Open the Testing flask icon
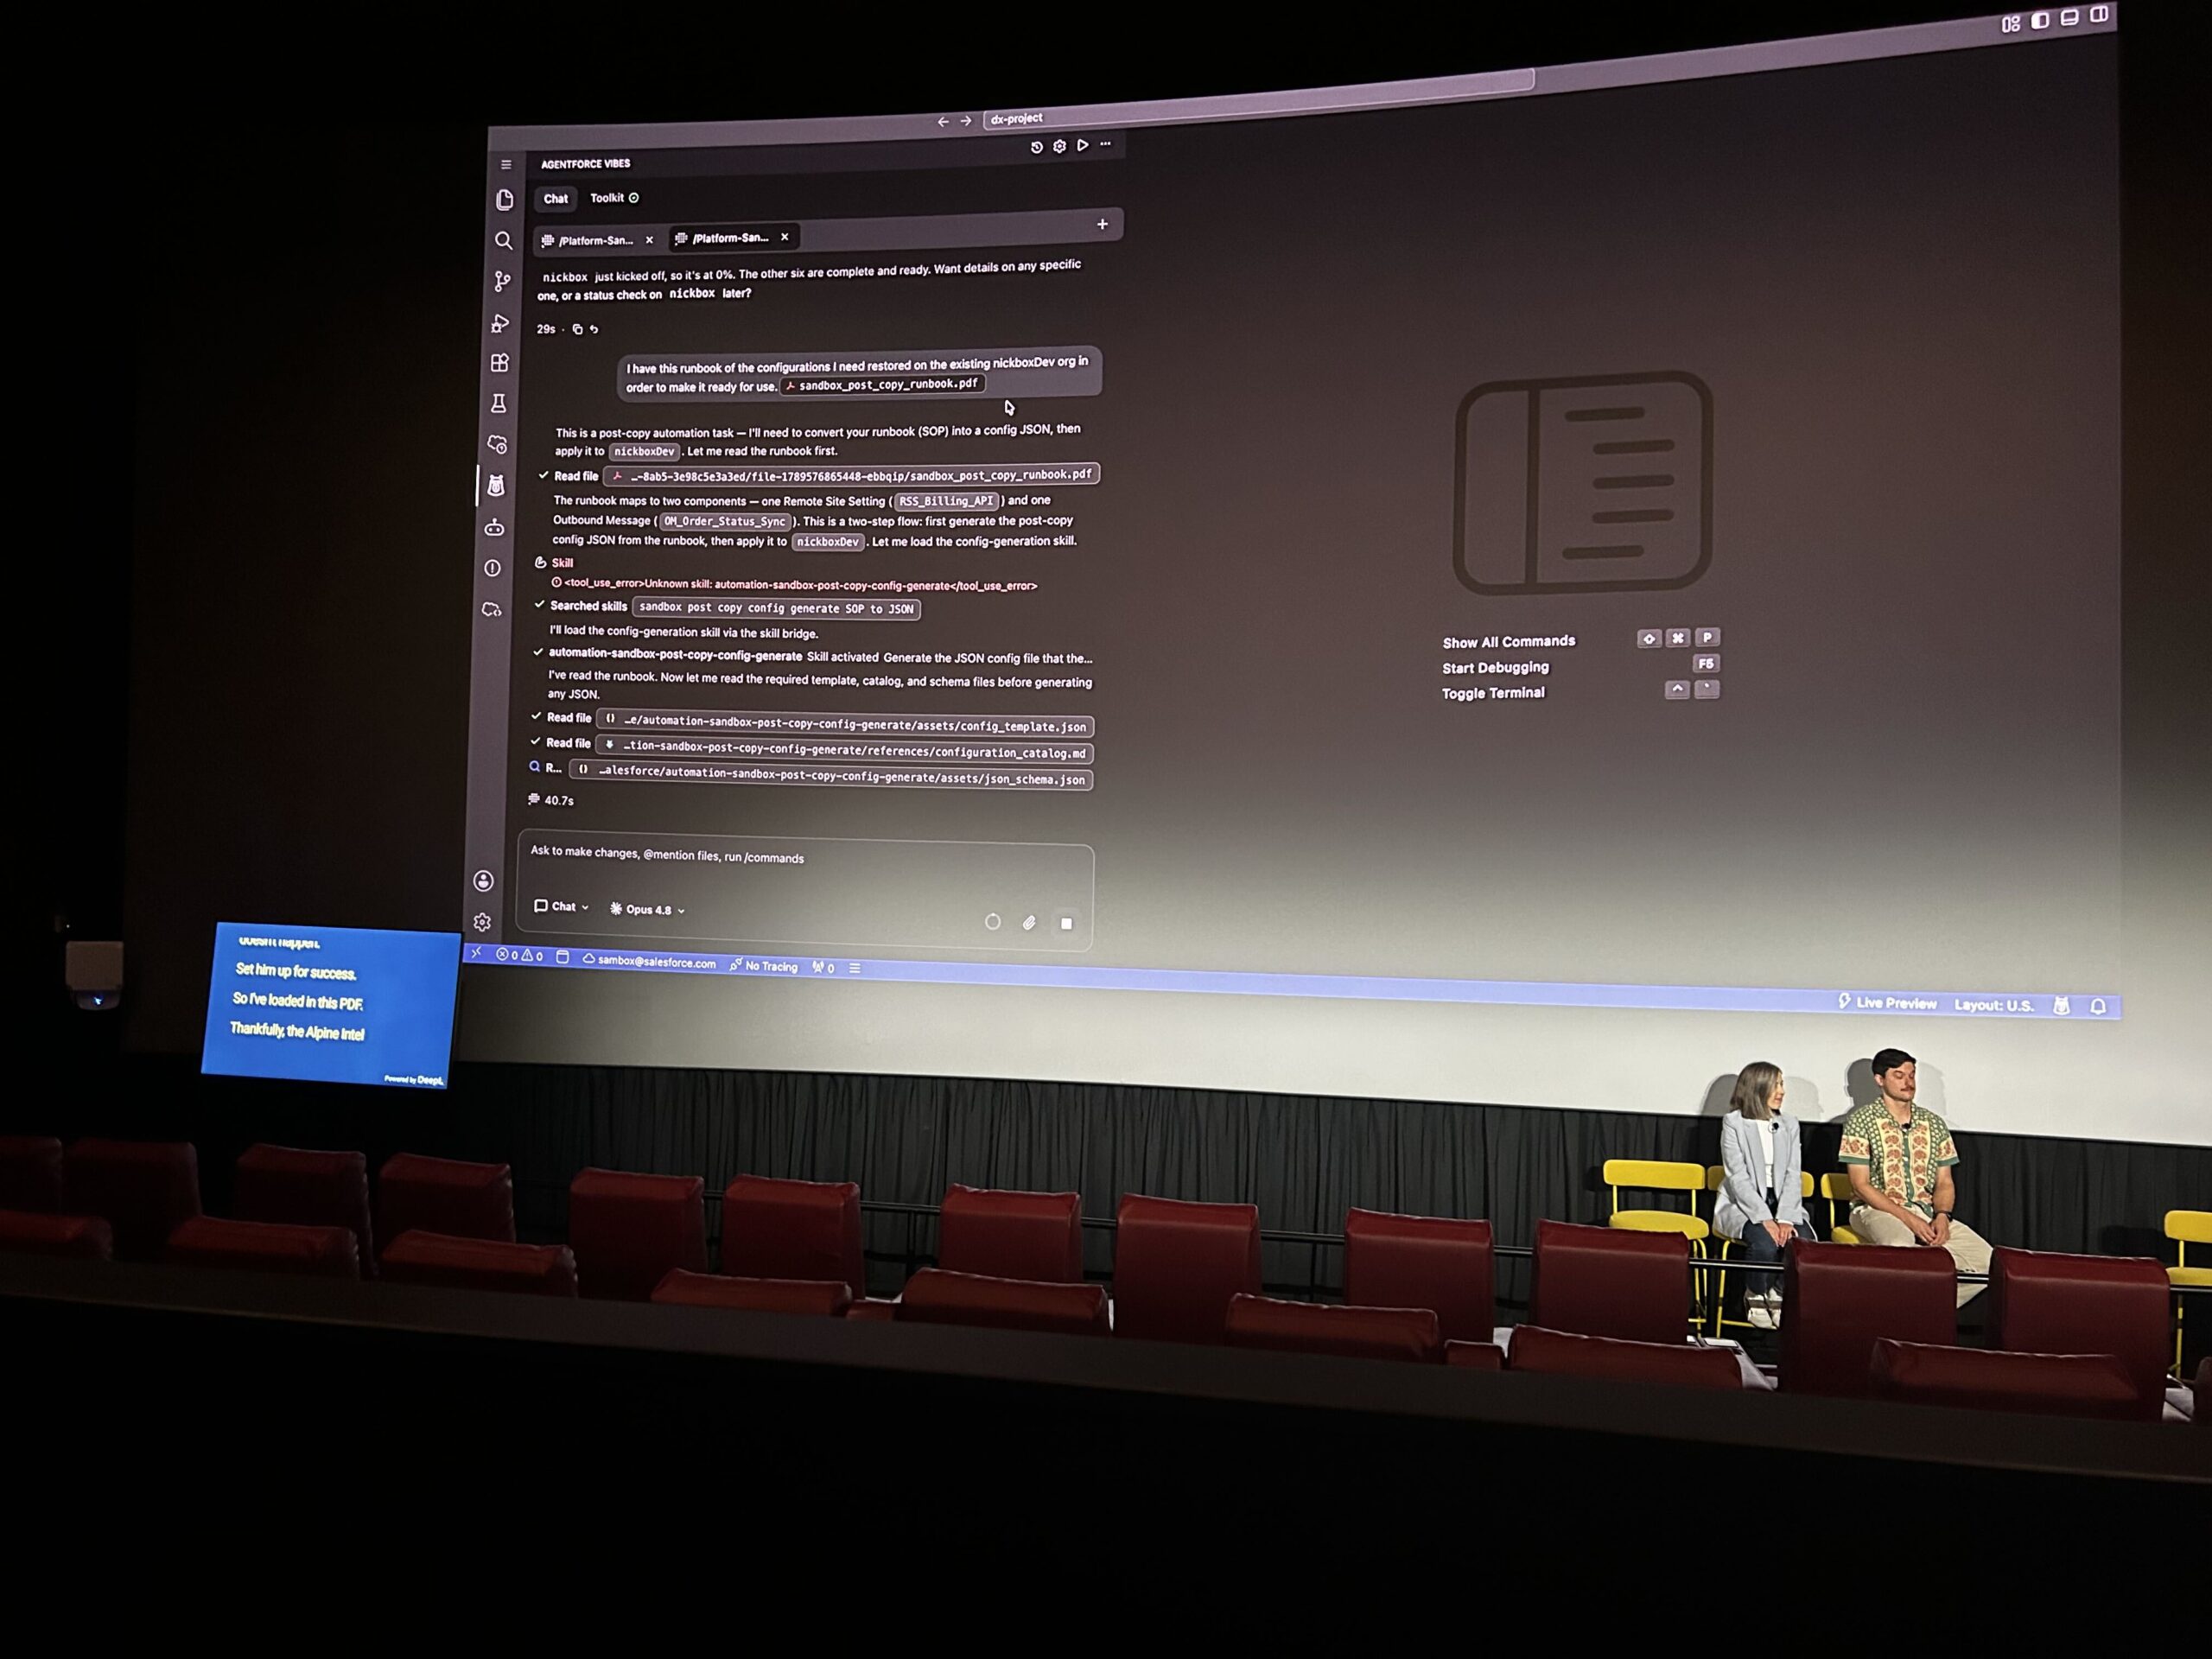 pyautogui.click(x=498, y=403)
